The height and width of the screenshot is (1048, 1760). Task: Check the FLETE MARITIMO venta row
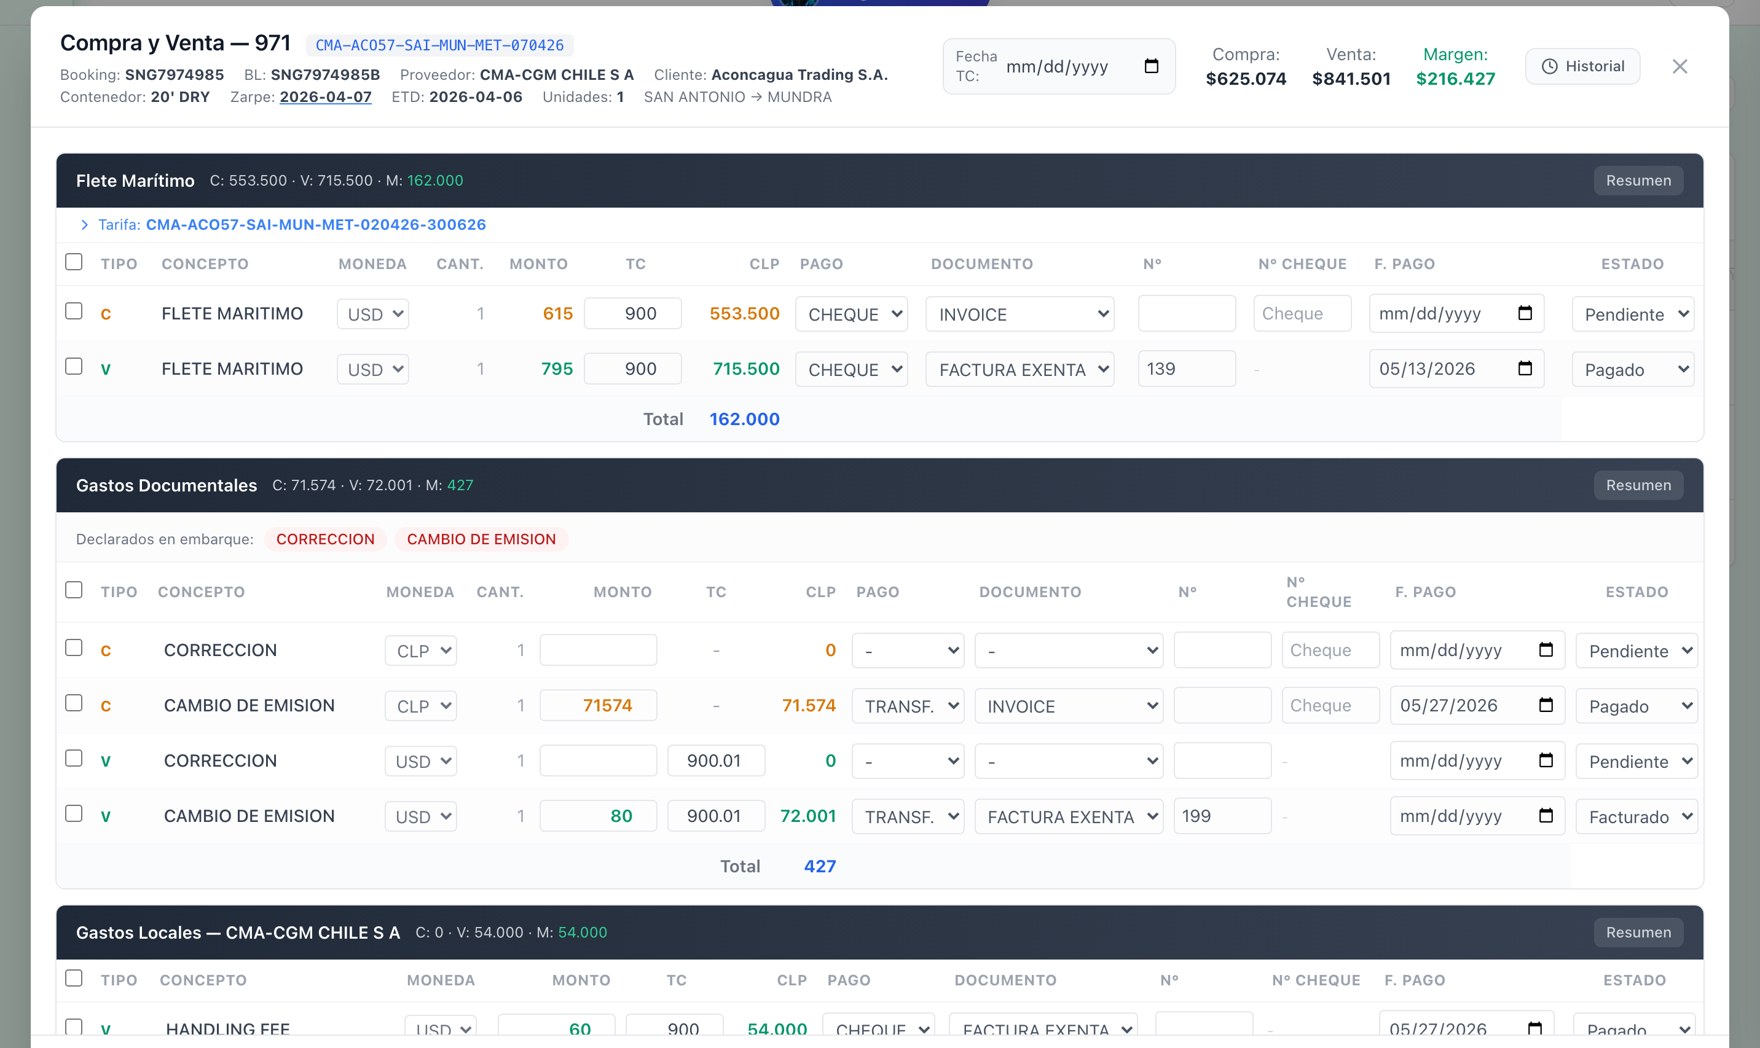(74, 366)
